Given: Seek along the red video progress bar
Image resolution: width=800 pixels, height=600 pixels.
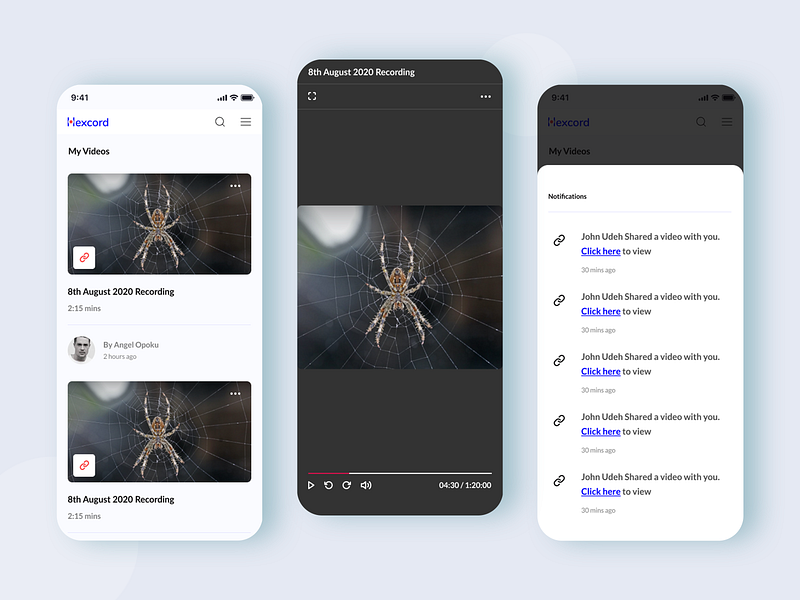Looking at the screenshot, I should click(400, 473).
